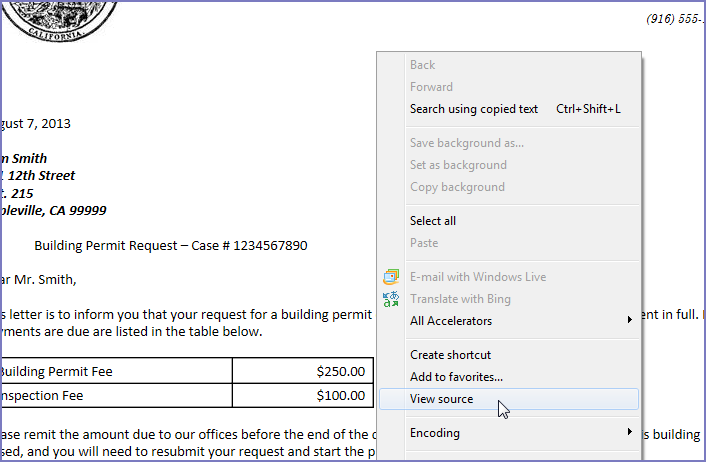Click the Translate with Bing icon
Viewport: 706px width, 462px height.
tap(391, 299)
